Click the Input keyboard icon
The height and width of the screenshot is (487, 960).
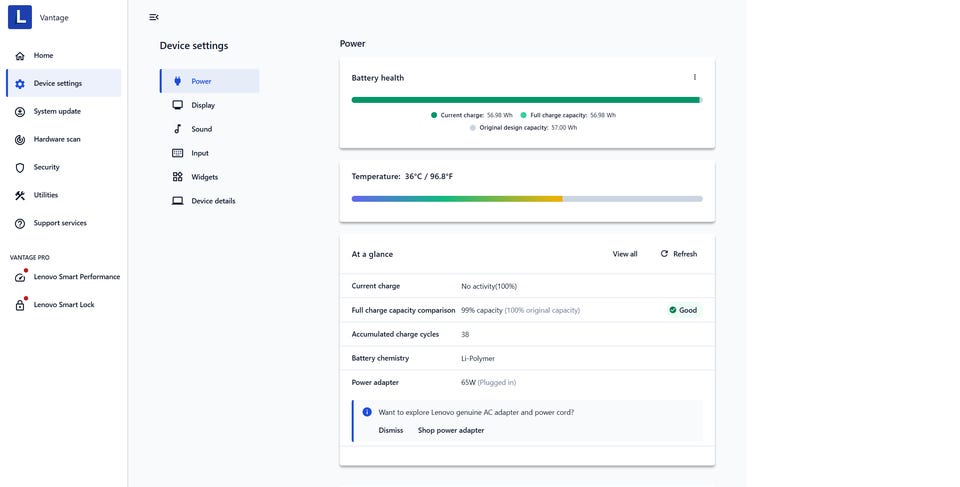coord(178,153)
